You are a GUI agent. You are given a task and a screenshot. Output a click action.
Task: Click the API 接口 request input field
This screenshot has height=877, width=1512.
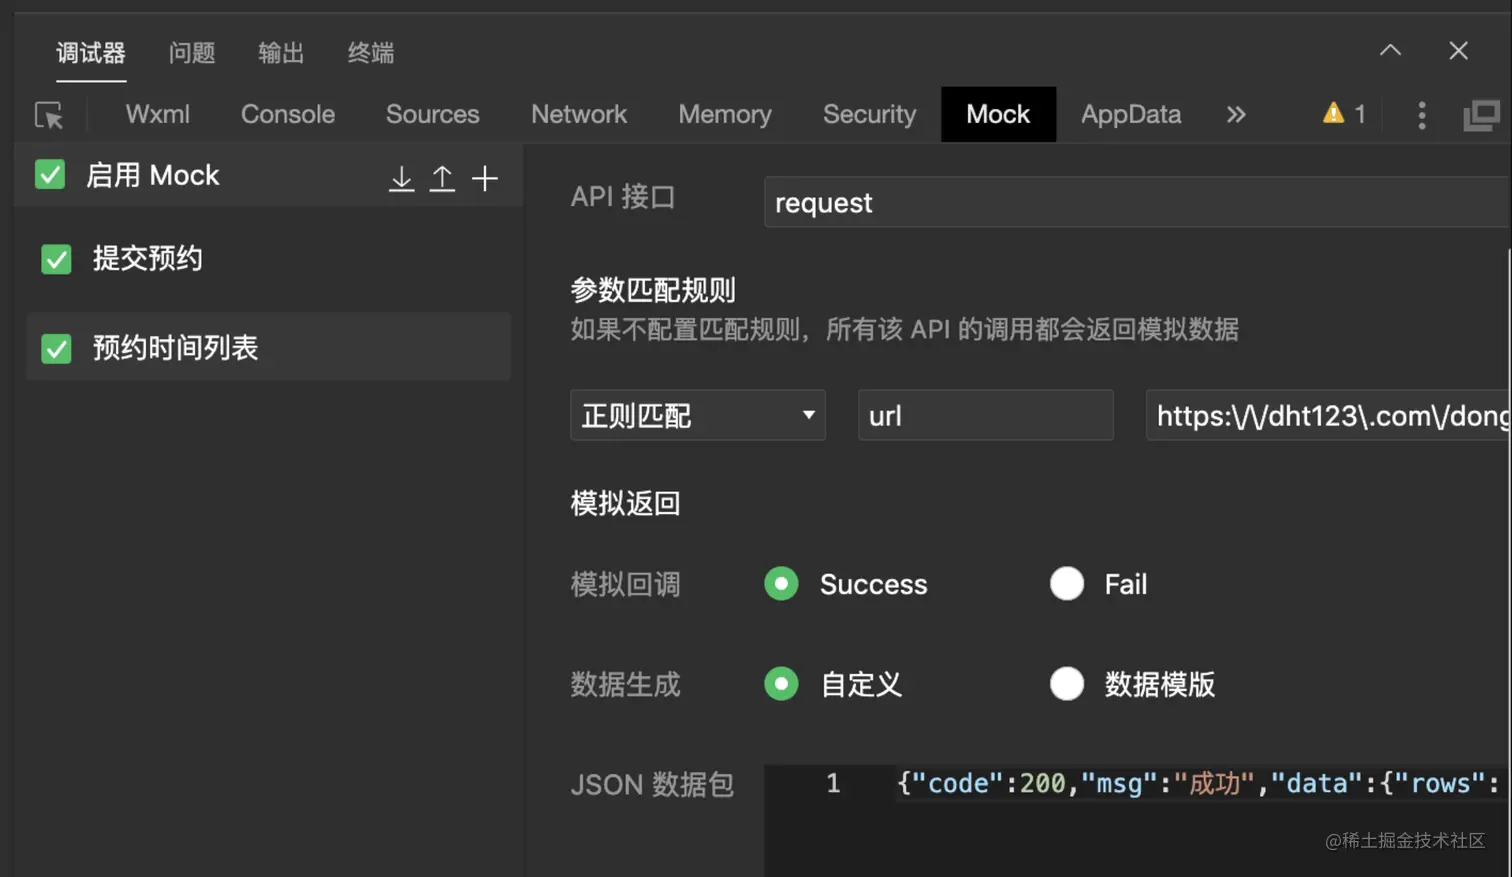pos(1135,203)
